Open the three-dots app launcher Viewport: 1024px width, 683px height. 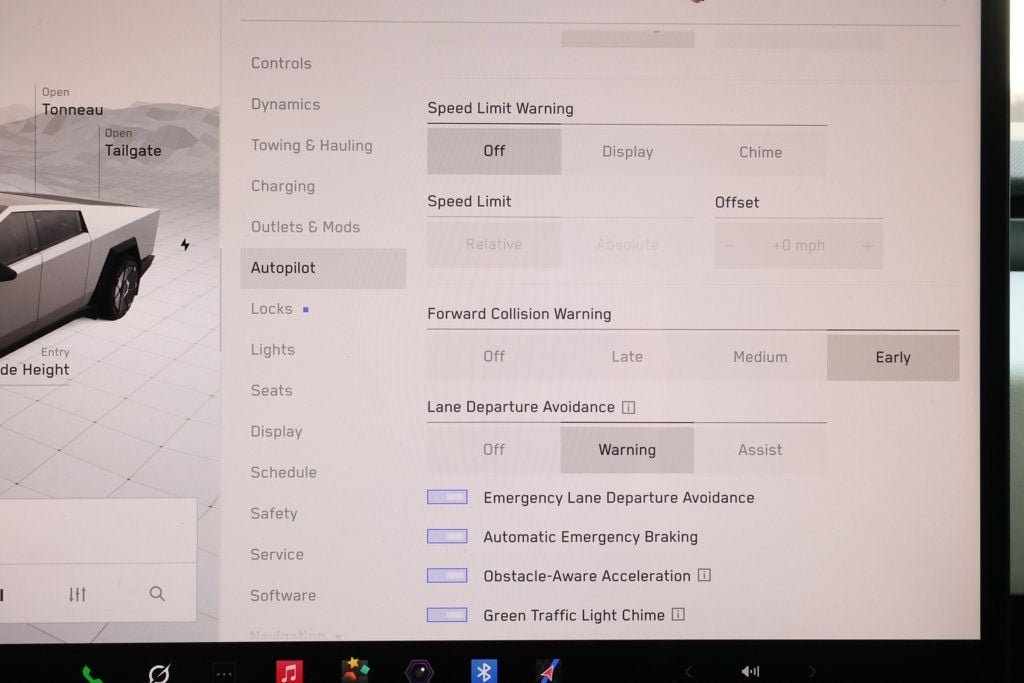(x=224, y=674)
